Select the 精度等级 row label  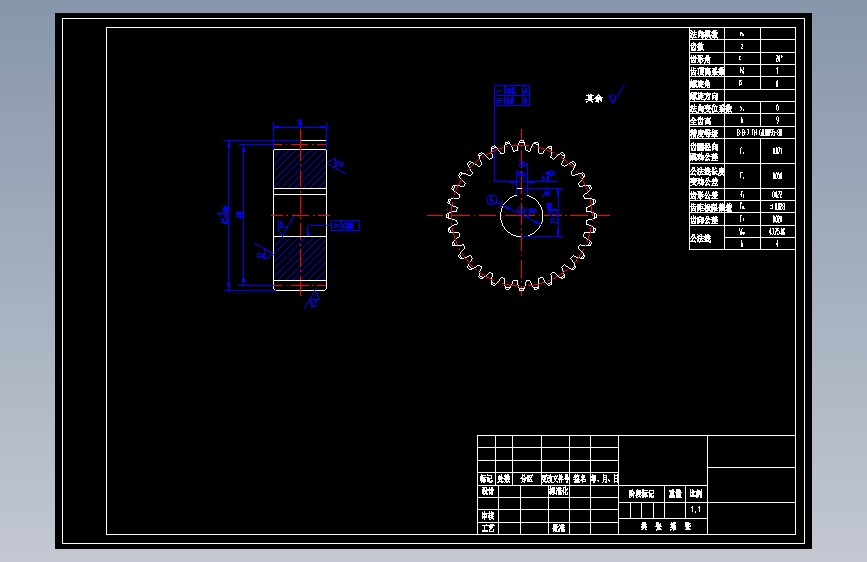pyautogui.click(x=704, y=133)
